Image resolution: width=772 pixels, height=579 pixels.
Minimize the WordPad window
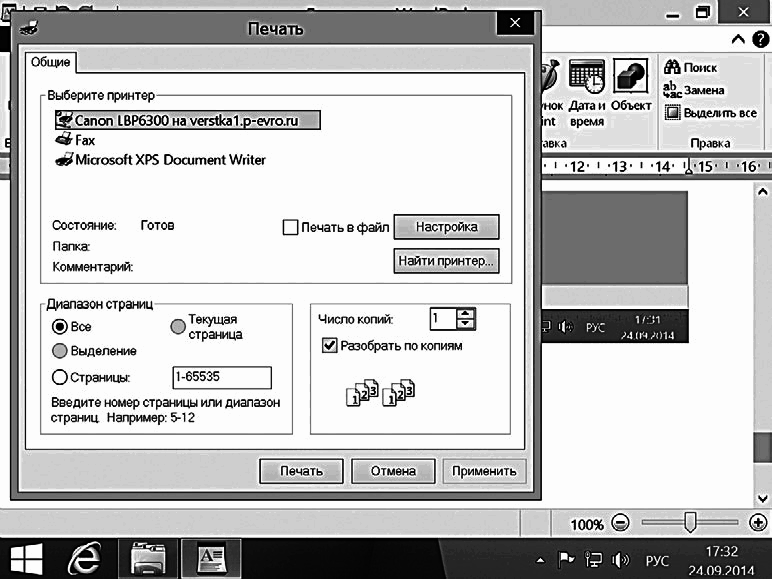coord(673,14)
